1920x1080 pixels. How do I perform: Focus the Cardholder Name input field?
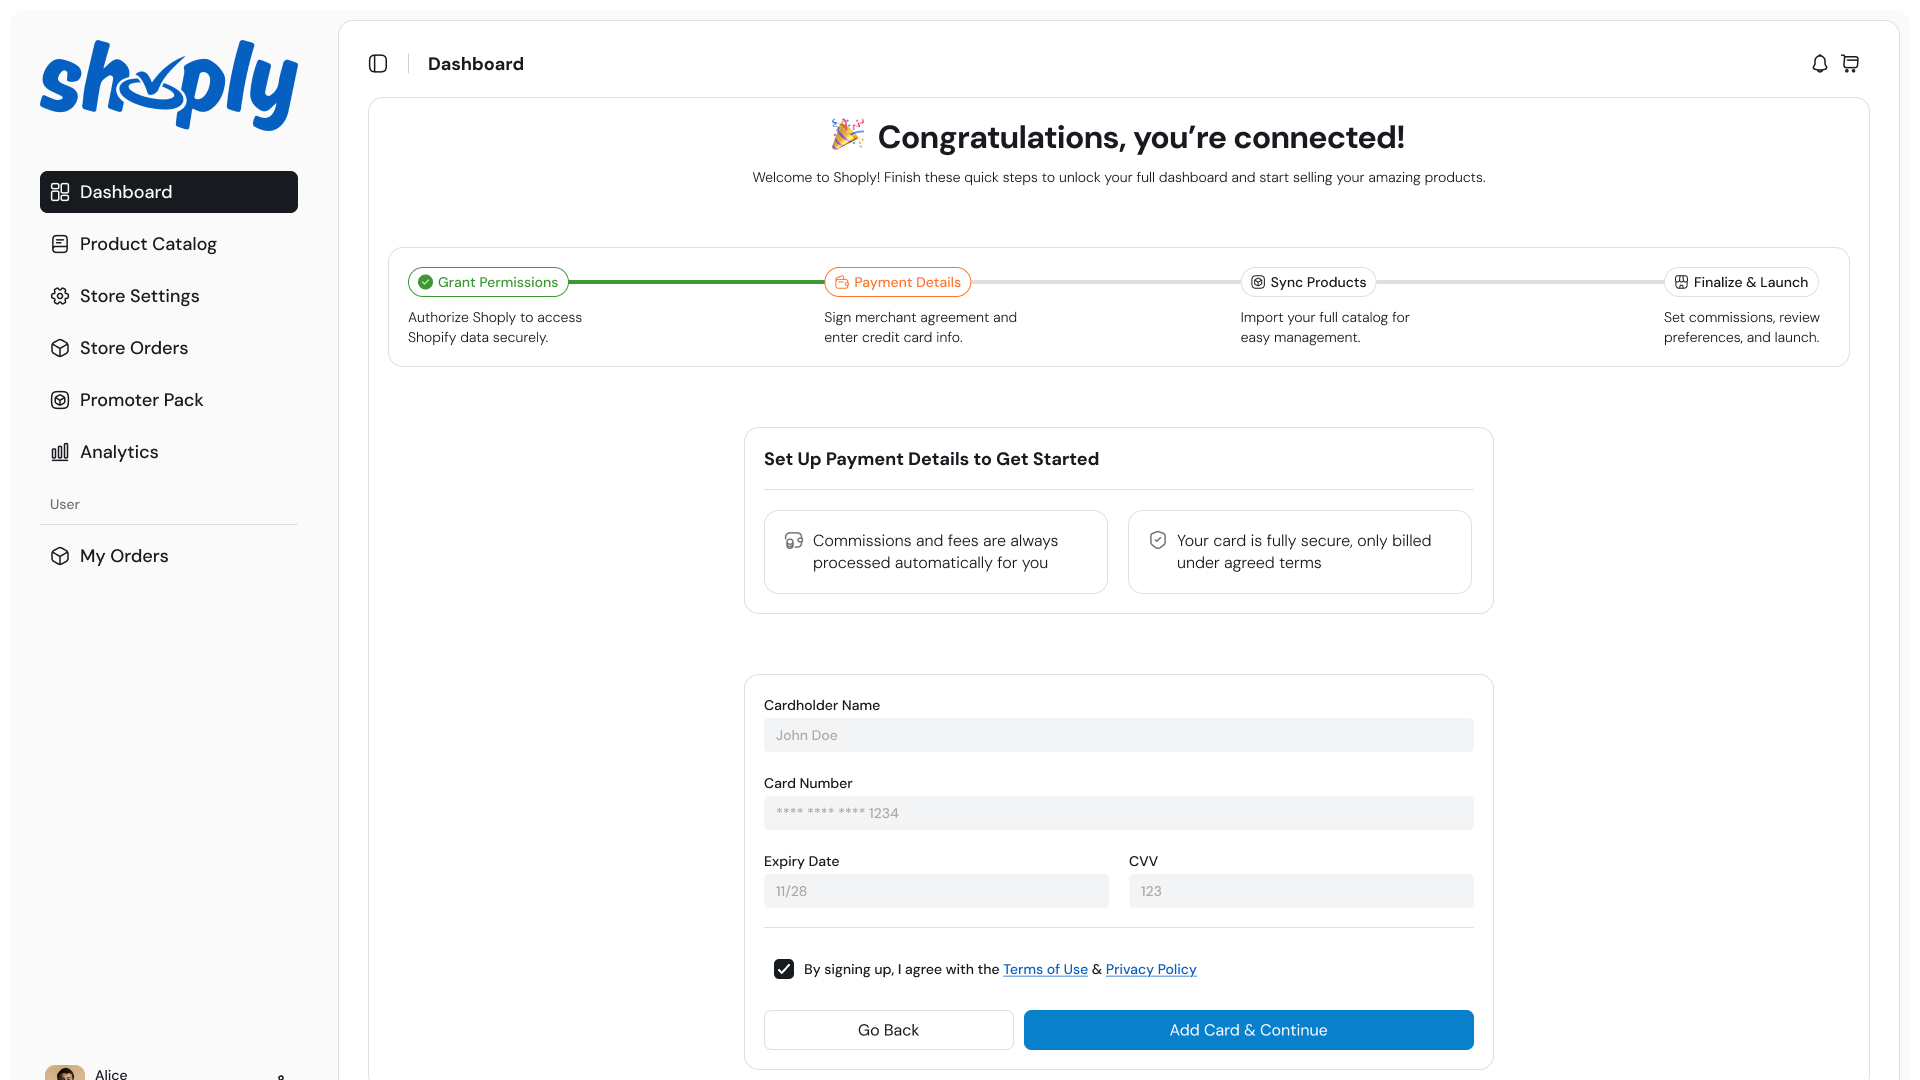1119,735
